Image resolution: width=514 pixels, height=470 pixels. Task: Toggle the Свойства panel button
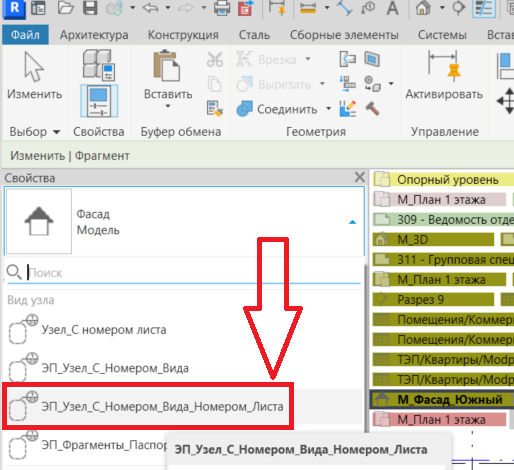(99, 101)
